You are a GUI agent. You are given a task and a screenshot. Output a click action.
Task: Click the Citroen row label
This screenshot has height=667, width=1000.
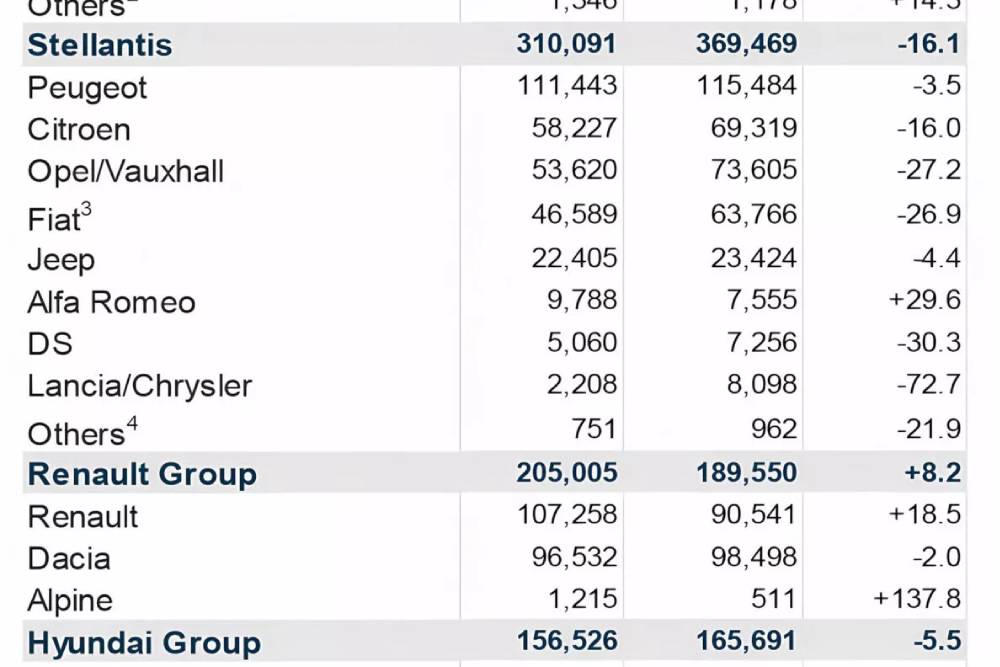tap(79, 130)
